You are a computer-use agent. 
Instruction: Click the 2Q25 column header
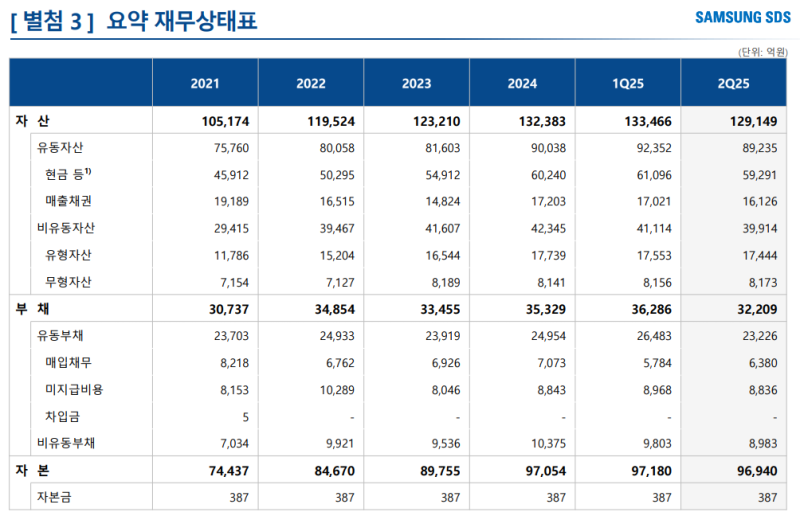pos(735,84)
